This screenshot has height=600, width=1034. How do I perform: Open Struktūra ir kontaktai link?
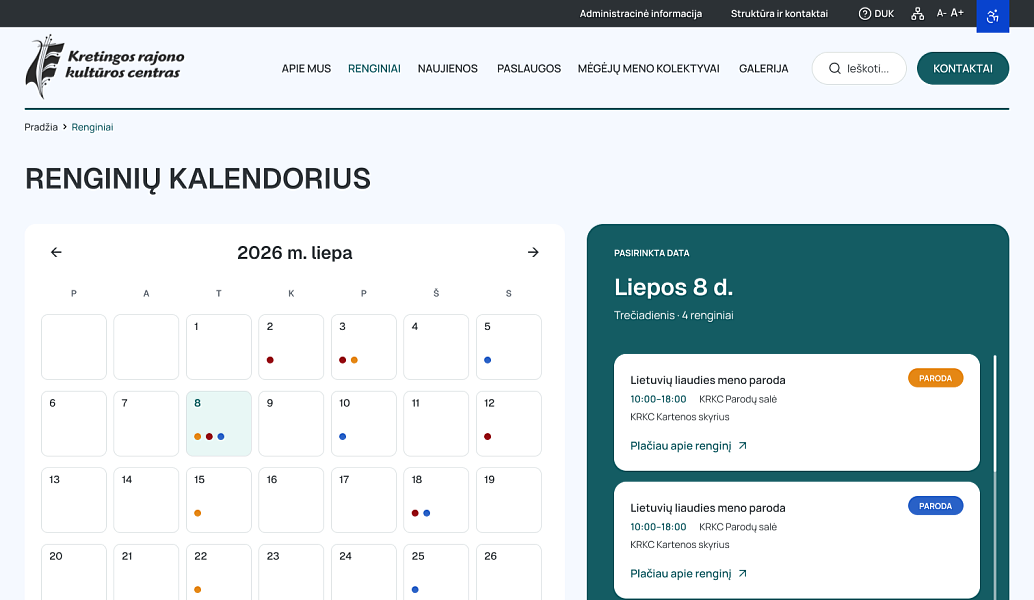779,14
